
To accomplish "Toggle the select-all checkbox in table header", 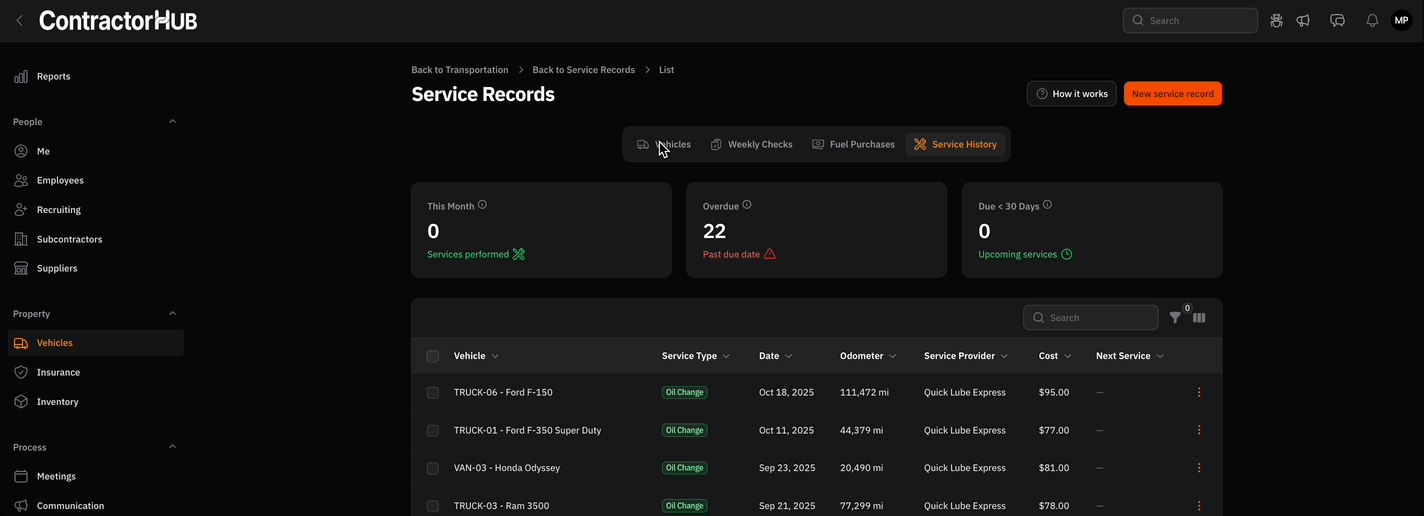I will coord(432,356).
